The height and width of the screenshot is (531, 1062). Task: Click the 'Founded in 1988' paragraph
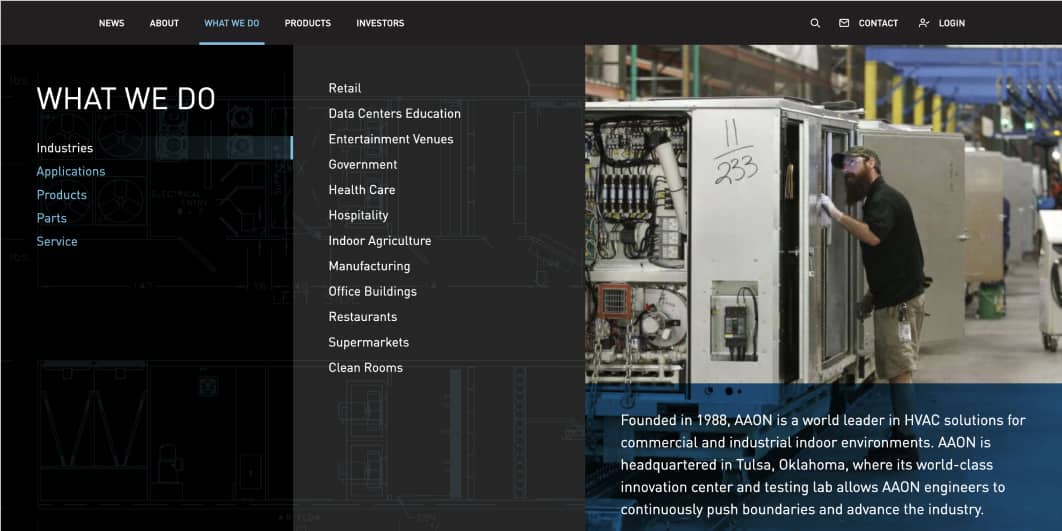pyautogui.click(x=823, y=465)
